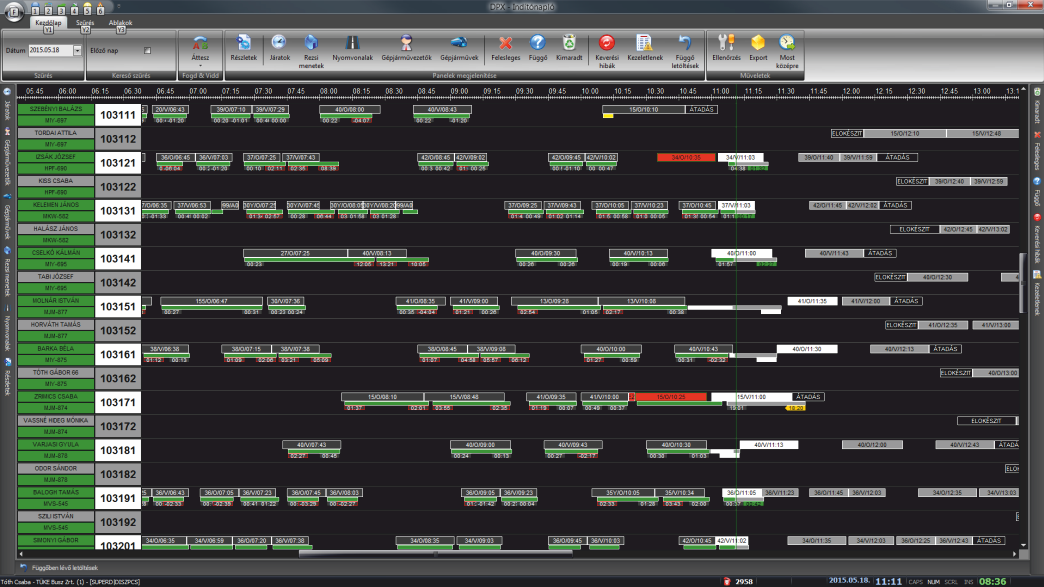Click the Dátum date input field
The width and height of the screenshot is (1044, 587).
point(51,51)
